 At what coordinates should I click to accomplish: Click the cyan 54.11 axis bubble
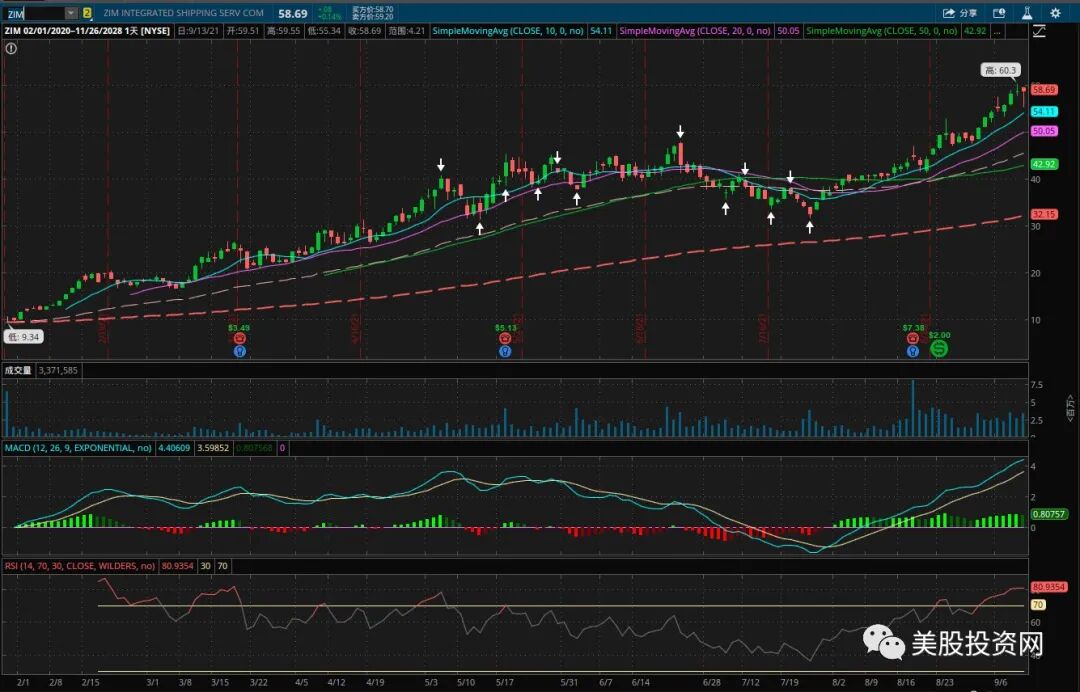point(1044,112)
